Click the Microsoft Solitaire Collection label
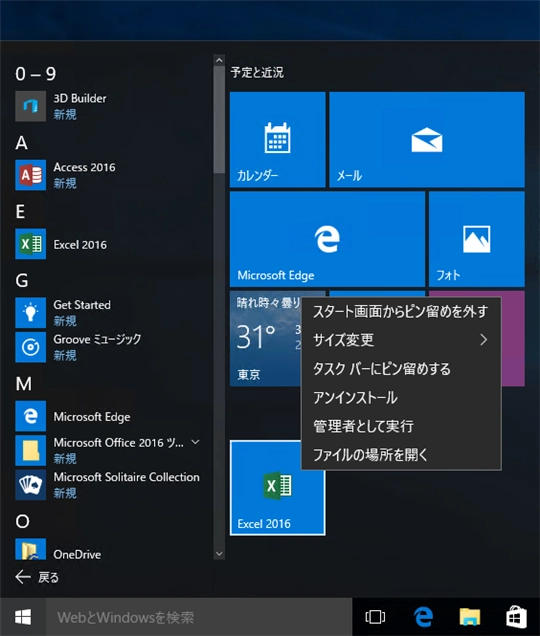 [x=127, y=477]
